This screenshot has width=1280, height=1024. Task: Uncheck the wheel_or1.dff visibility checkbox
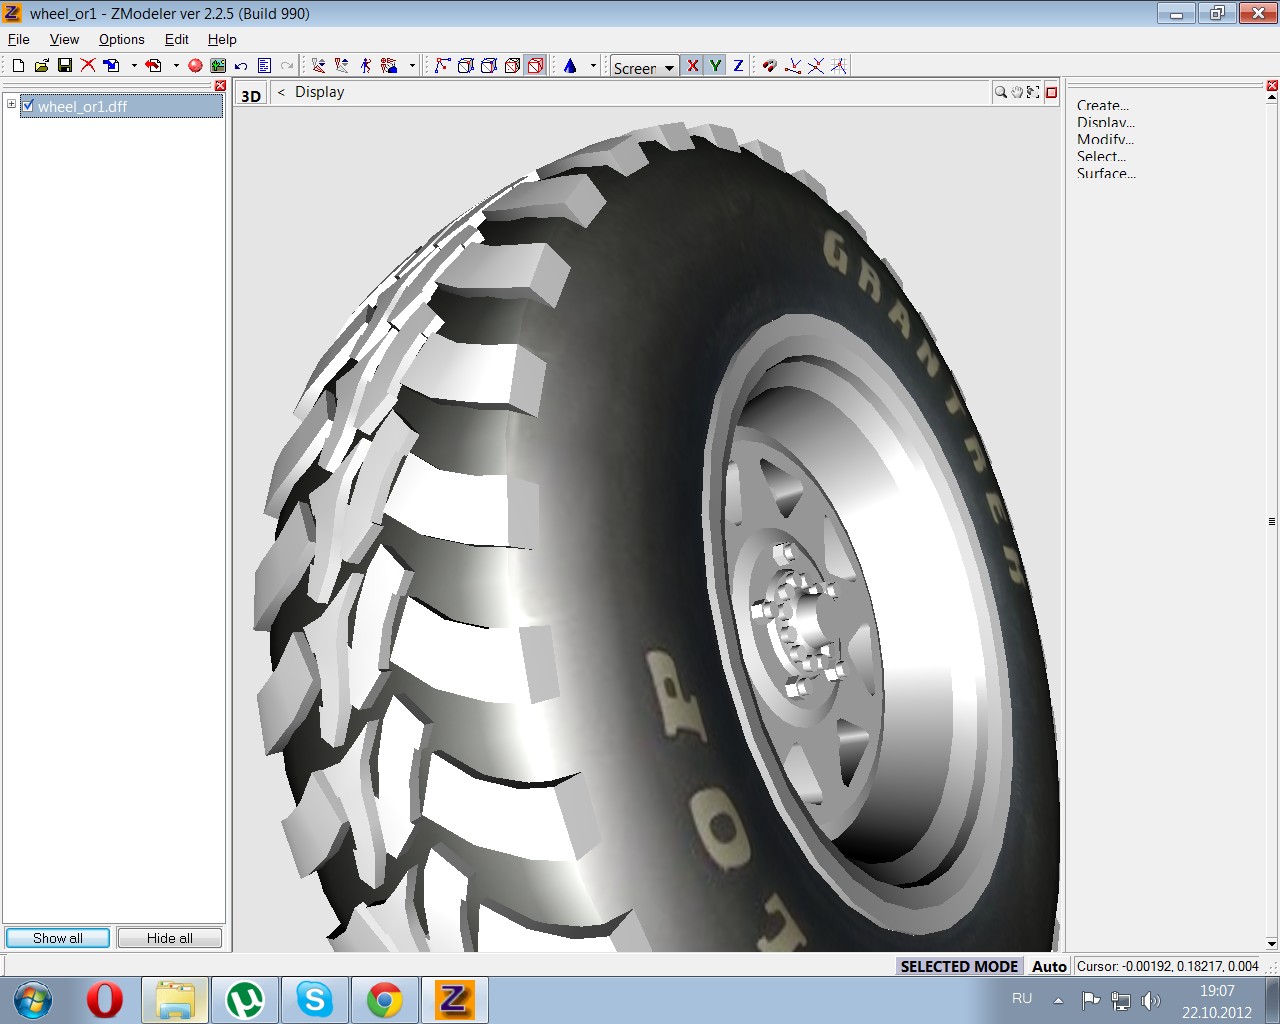coord(28,105)
